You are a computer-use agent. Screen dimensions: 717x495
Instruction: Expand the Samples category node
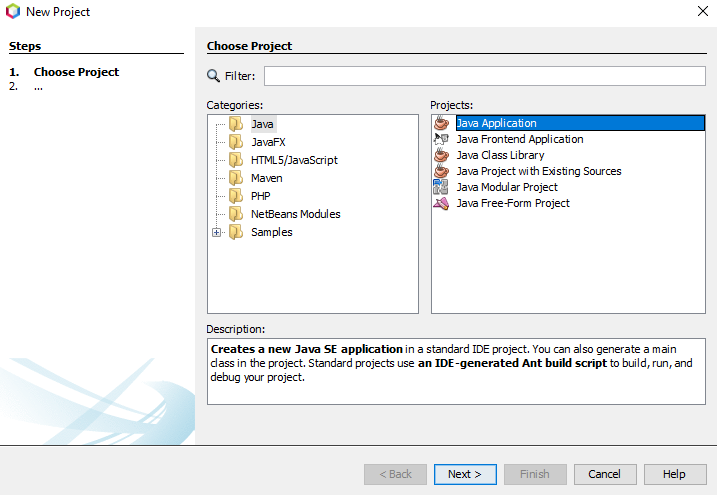point(217,232)
